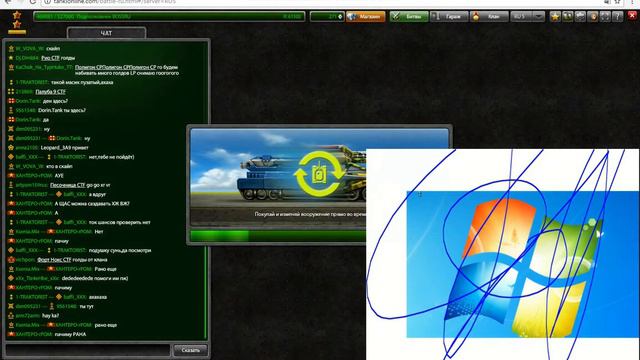Click chat message "почему РАНА"

click(70, 334)
